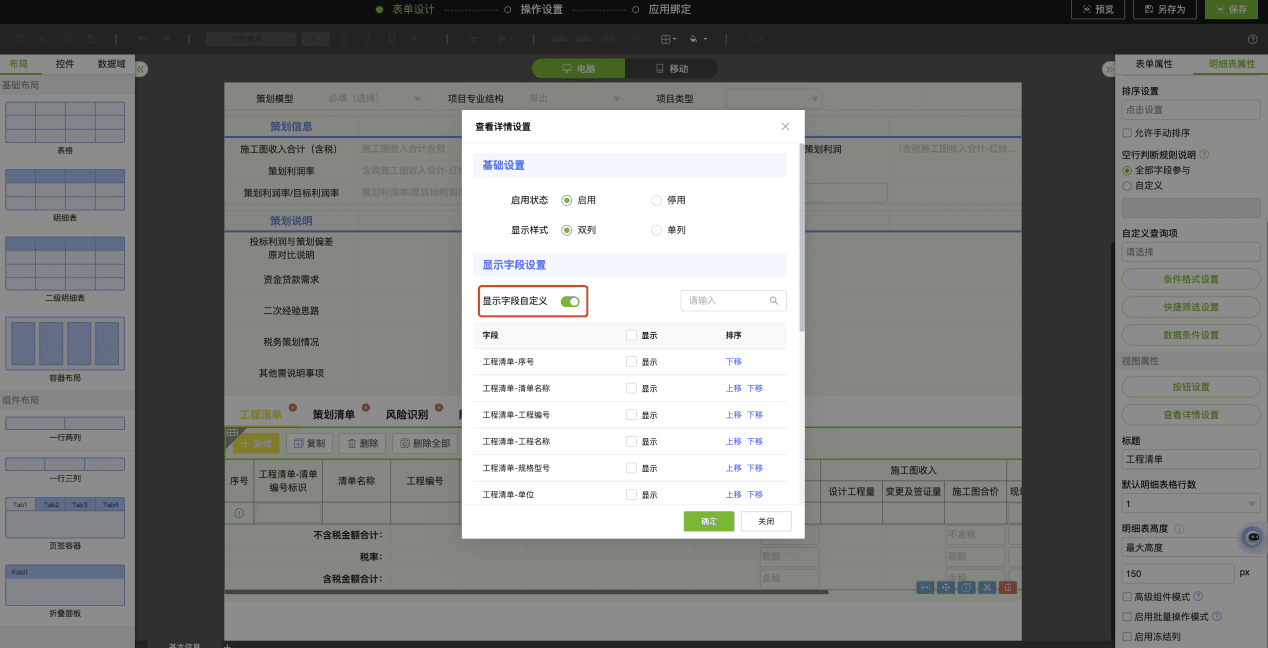Image resolution: width=1268 pixels, height=648 pixels.
Task: Switch to the 数据域 tab
Action: click(111, 63)
